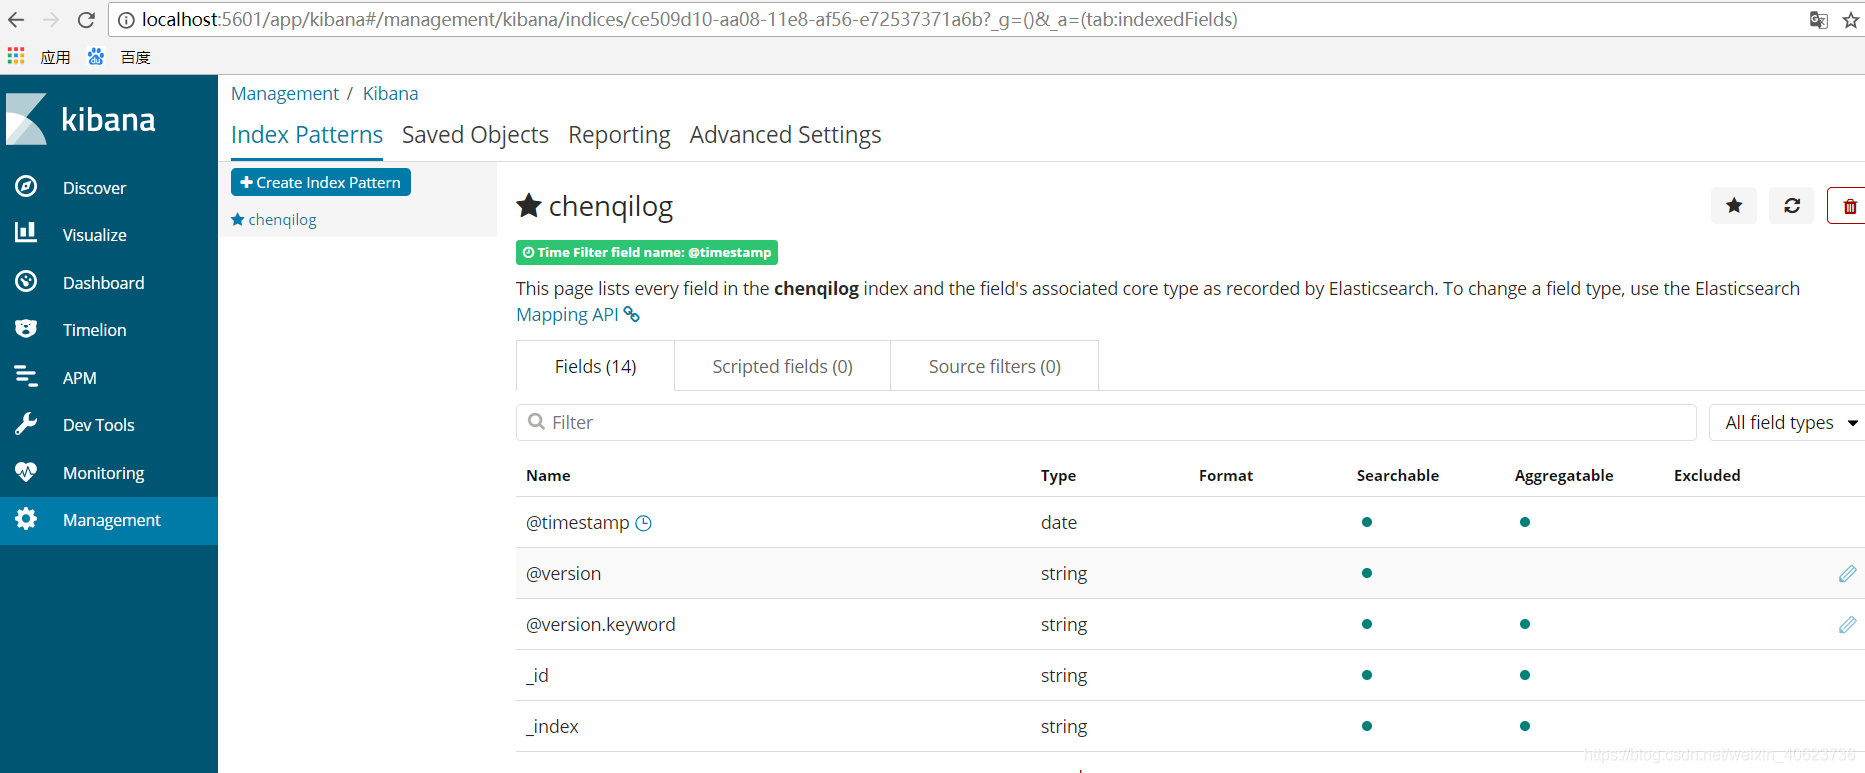Reload the browser page
The image size is (1865, 773).
coord(86,20)
